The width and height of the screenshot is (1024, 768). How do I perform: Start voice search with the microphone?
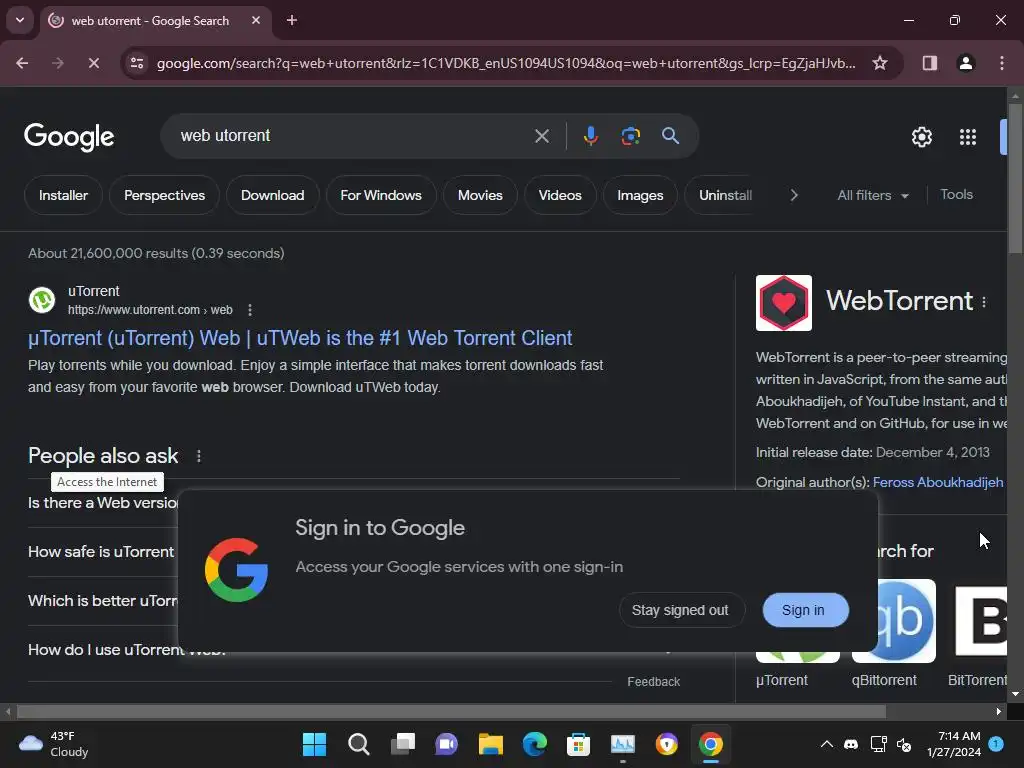pyautogui.click(x=590, y=136)
